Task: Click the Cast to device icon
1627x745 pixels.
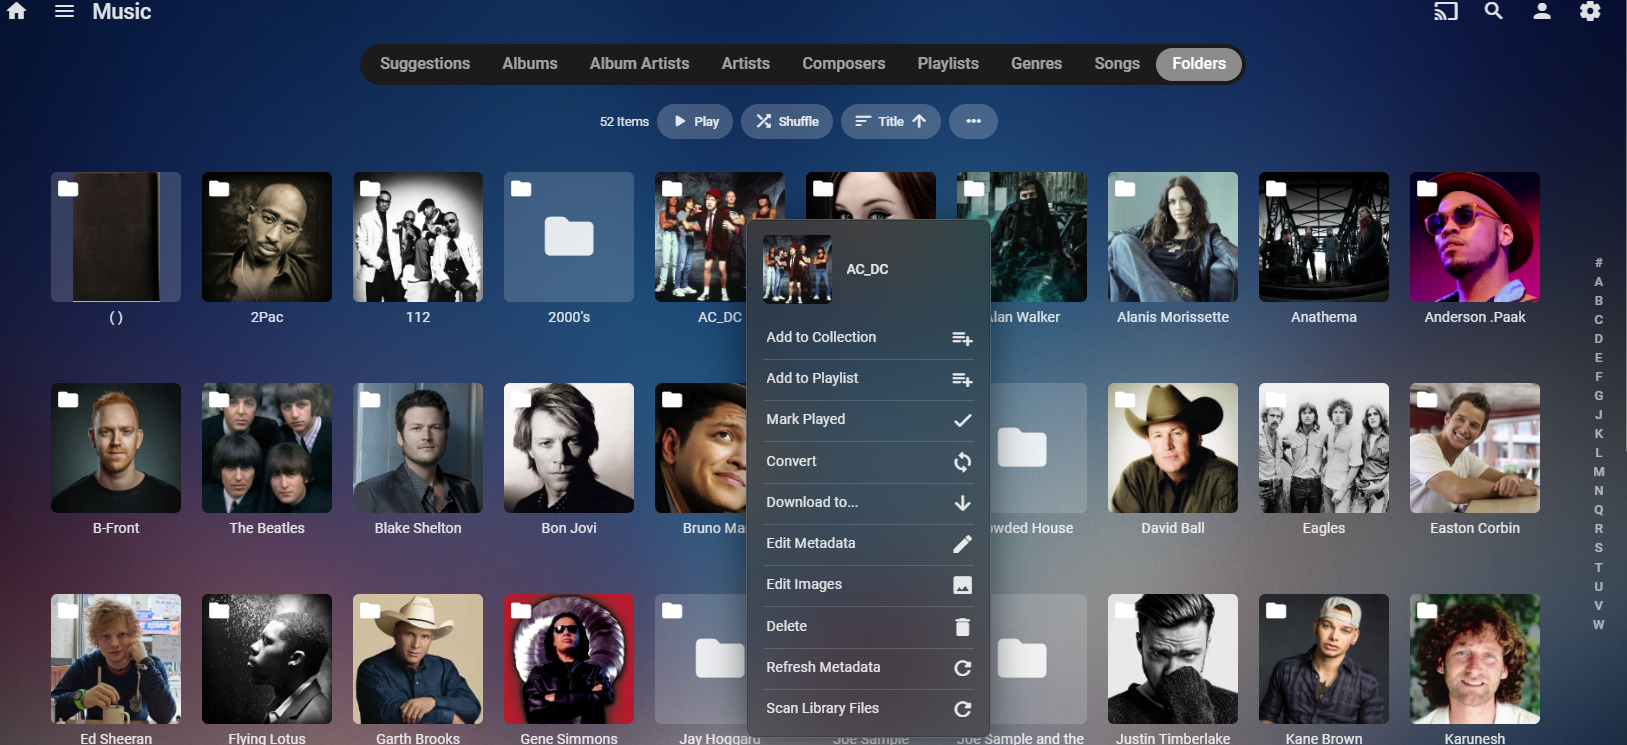Action: (x=1445, y=12)
